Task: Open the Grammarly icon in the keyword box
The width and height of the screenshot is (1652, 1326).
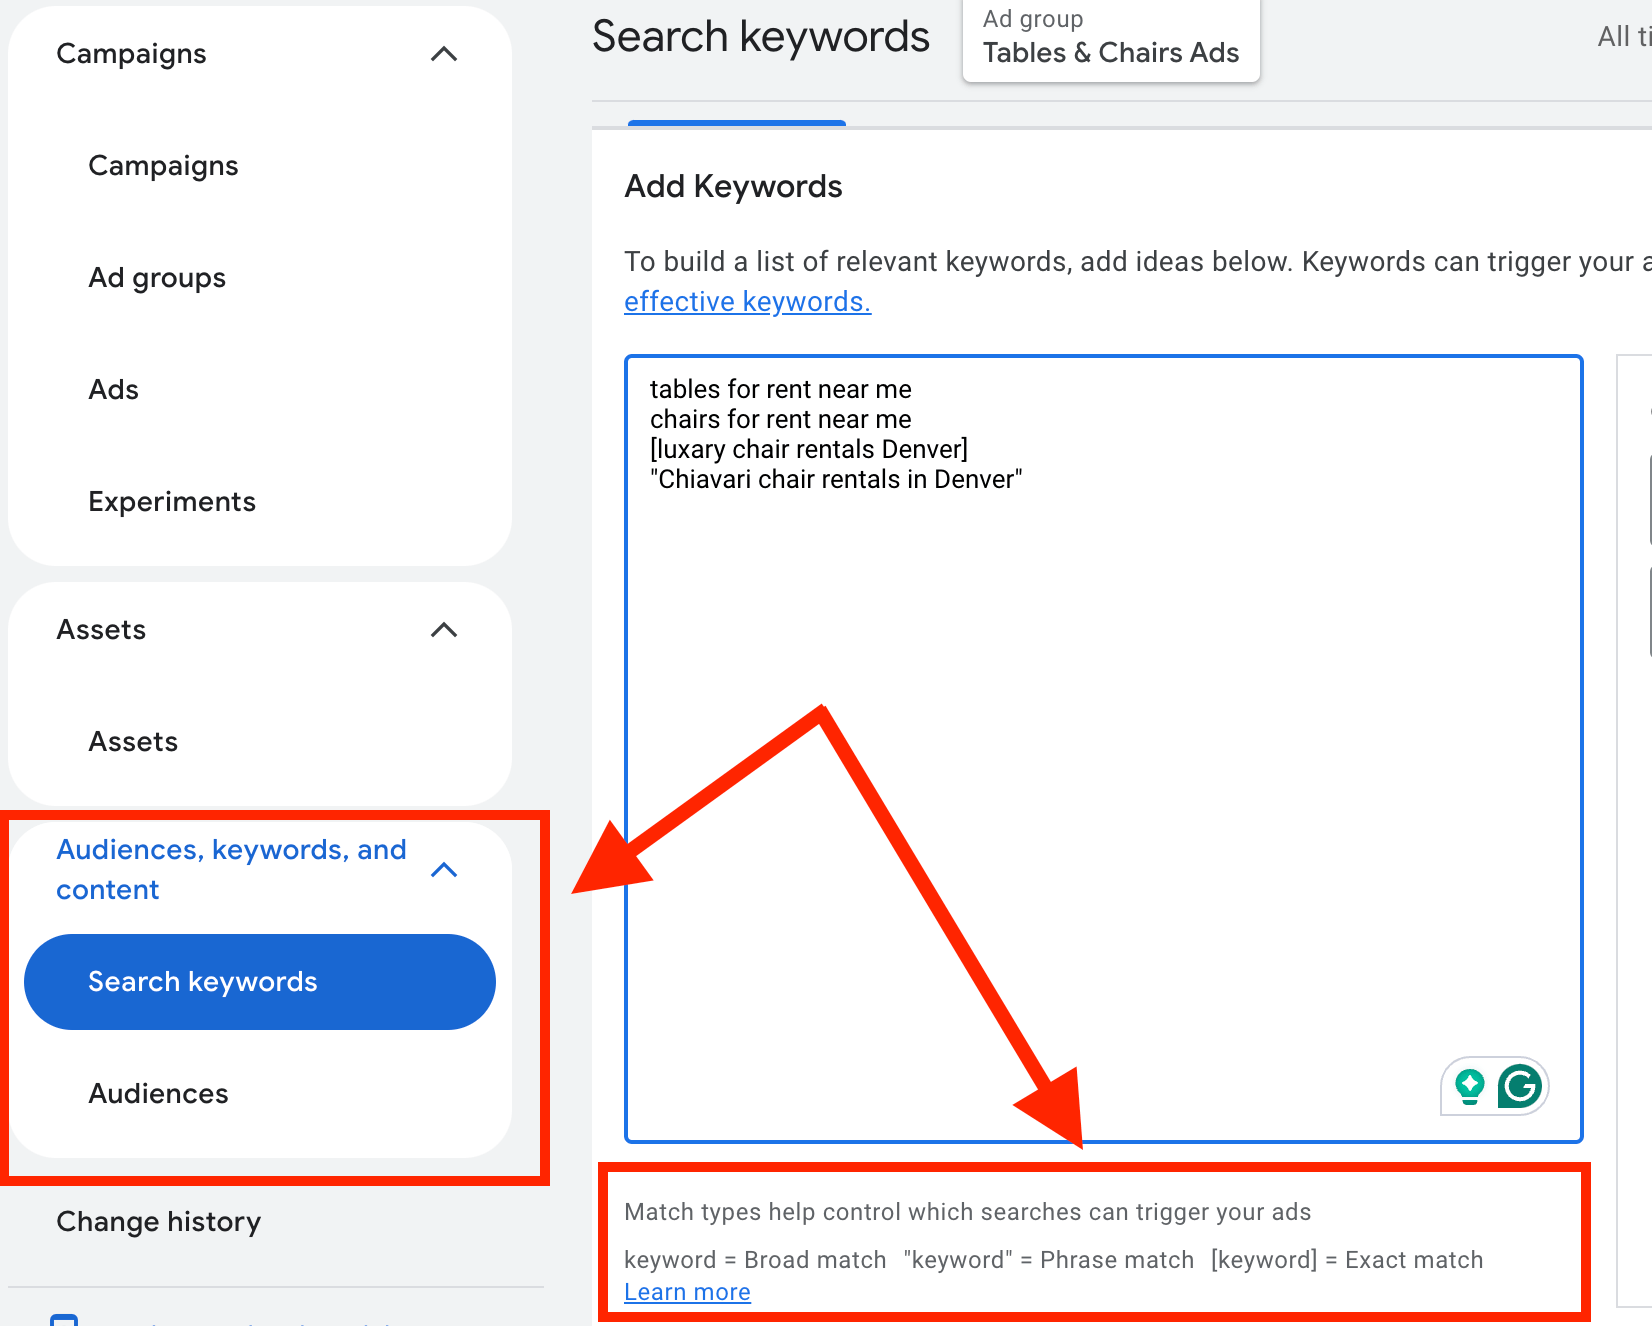Action: (x=1516, y=1086)
